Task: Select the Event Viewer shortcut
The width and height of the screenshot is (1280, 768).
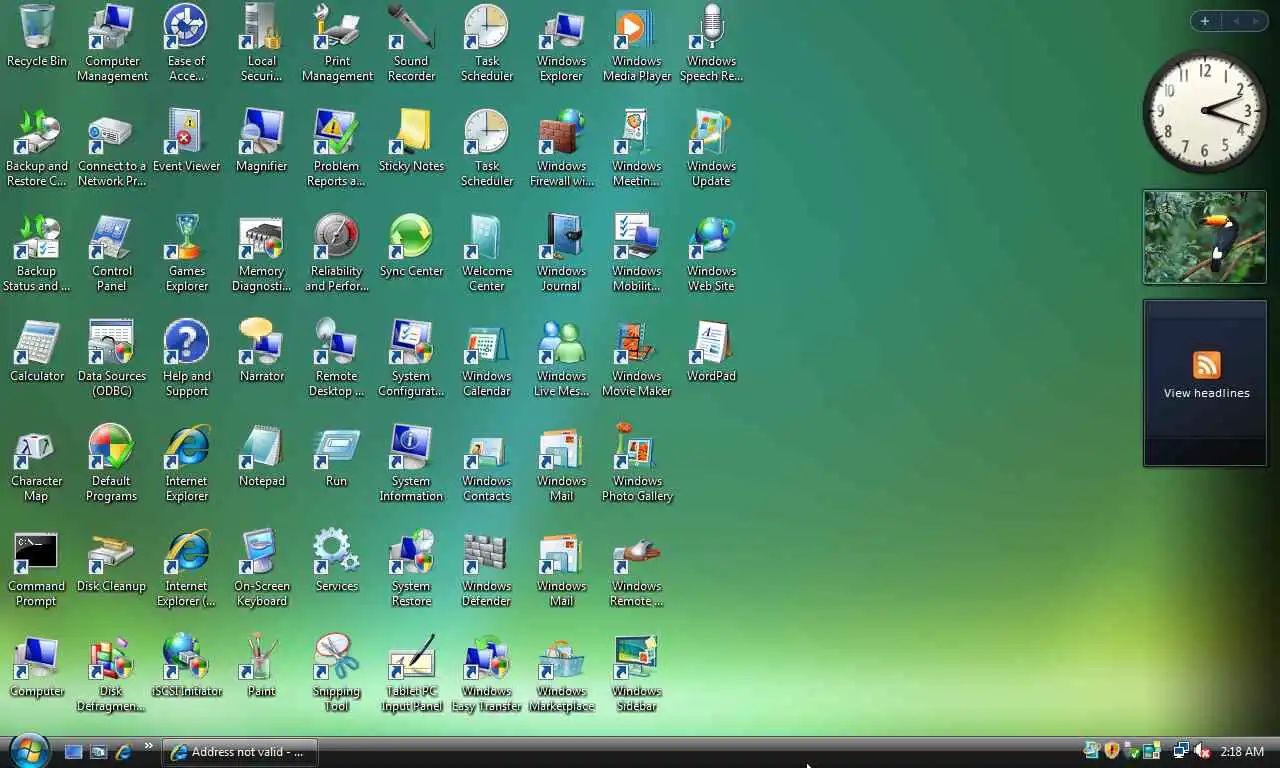Action: (186, 141)
